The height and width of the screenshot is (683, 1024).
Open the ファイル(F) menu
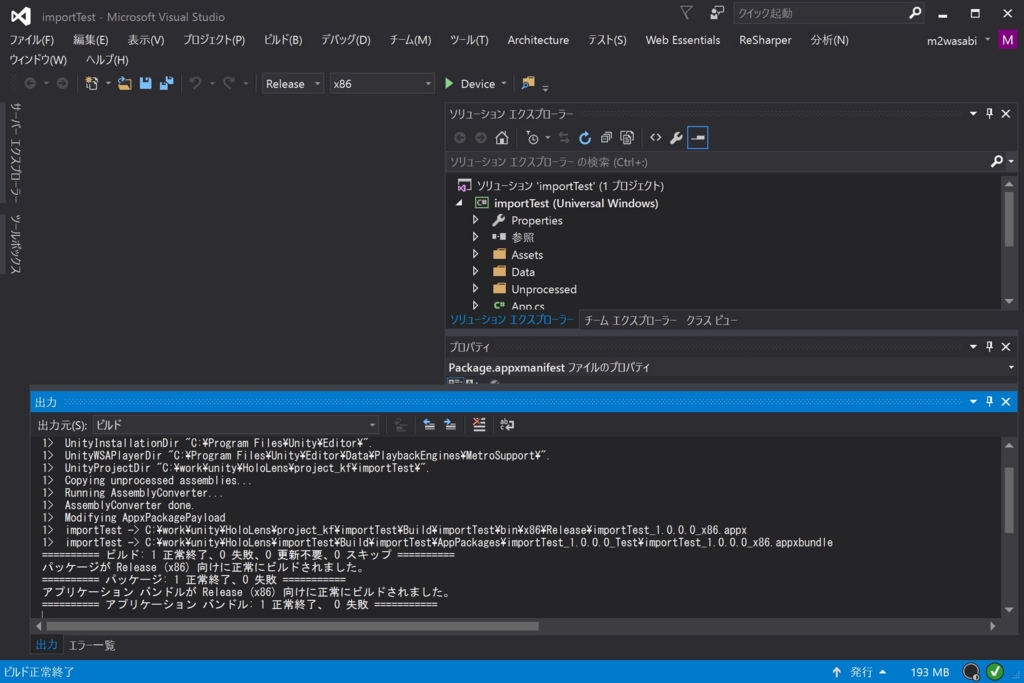(x=31, y=40)
